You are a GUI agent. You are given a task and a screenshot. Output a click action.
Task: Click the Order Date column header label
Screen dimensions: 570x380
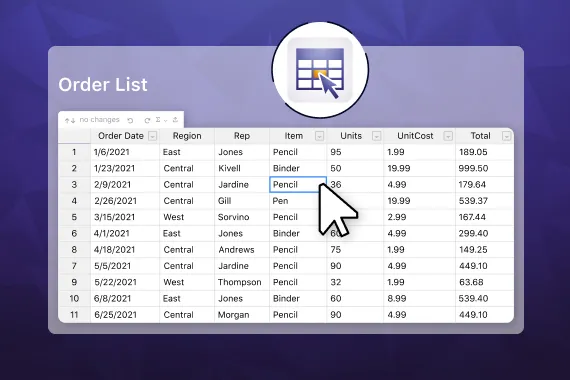click(121, 136)
